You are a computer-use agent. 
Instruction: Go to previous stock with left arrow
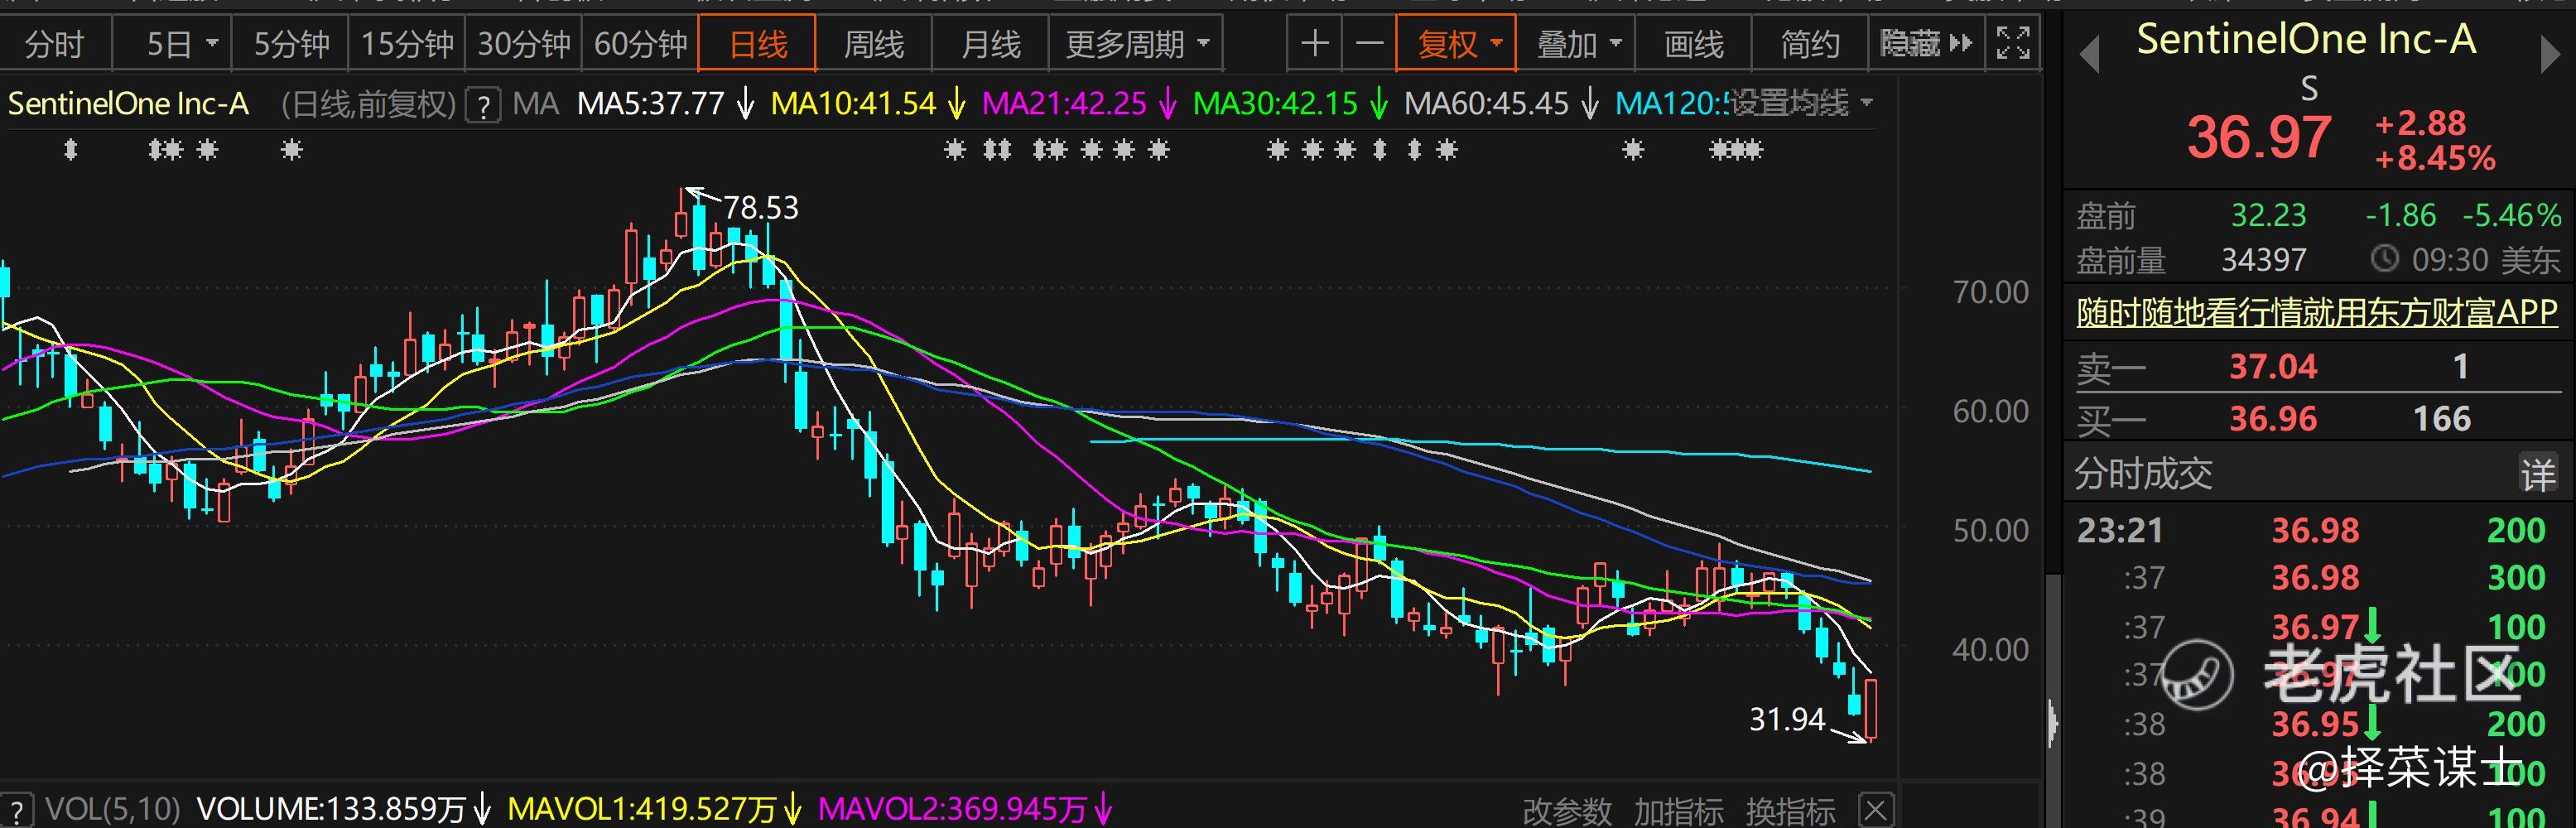(2089, 55)
